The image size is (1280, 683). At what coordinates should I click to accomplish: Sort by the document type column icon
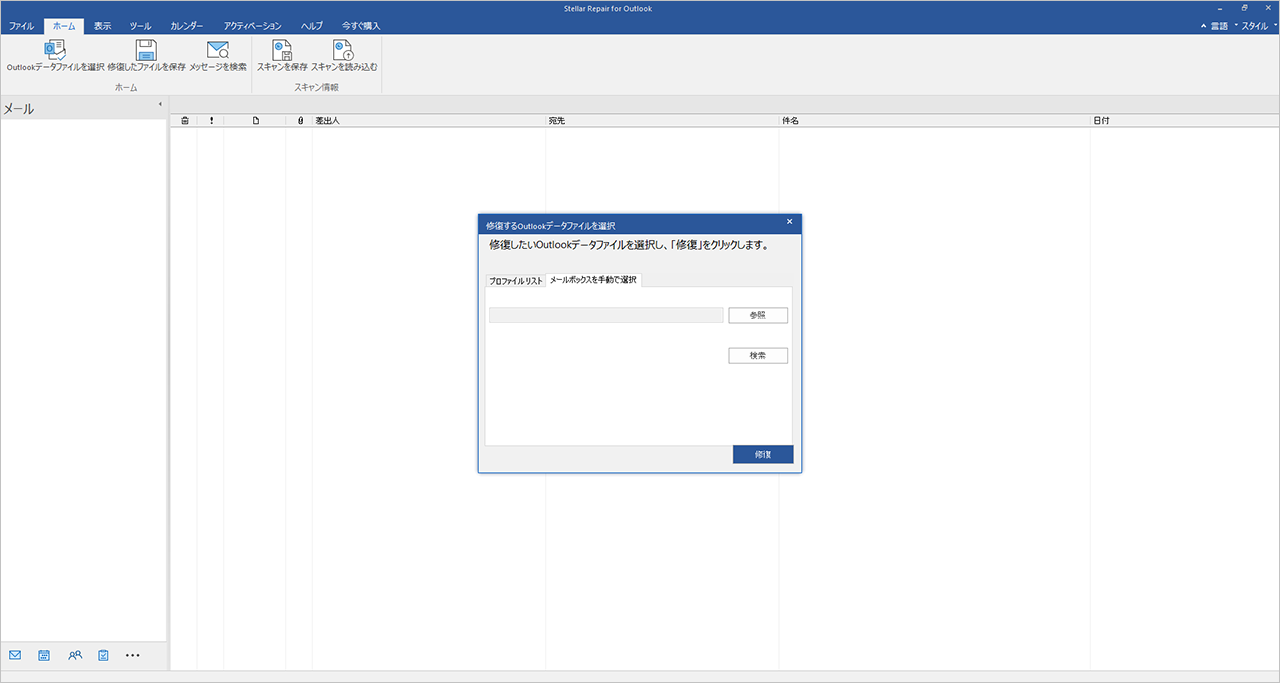pos(255,120)
